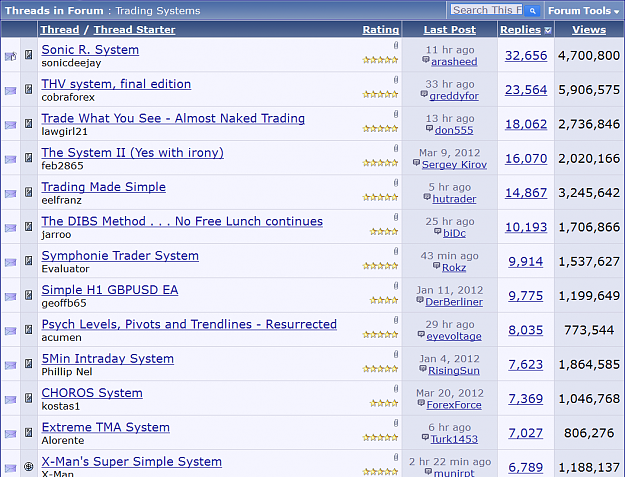Click post icon beside THV system
Viewport: 625px width, 477px height.
click(x=29, y=89)
